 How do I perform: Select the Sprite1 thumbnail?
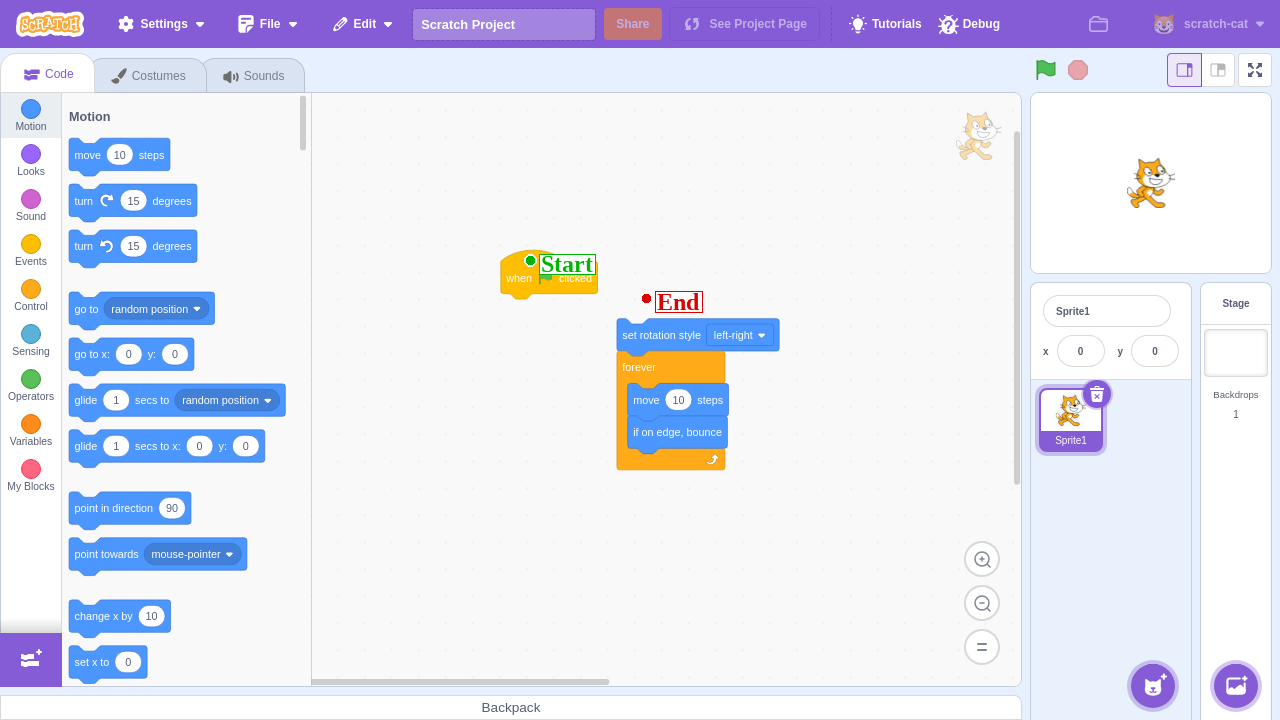coord(1071,420)
